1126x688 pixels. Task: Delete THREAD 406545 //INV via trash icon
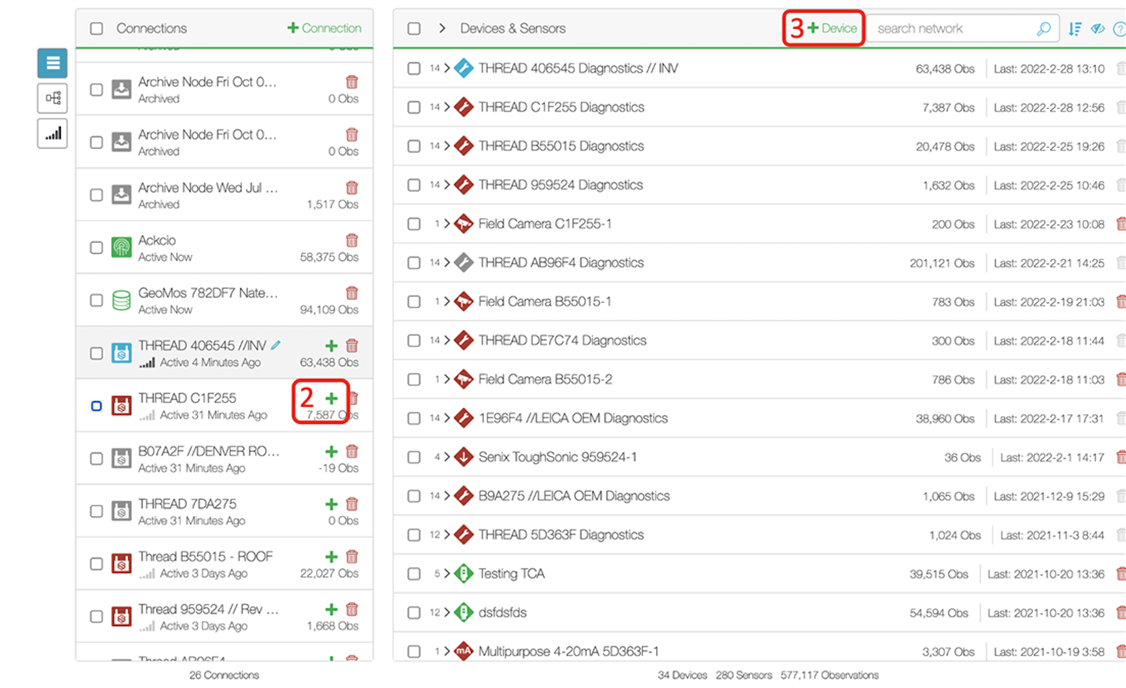352,345
